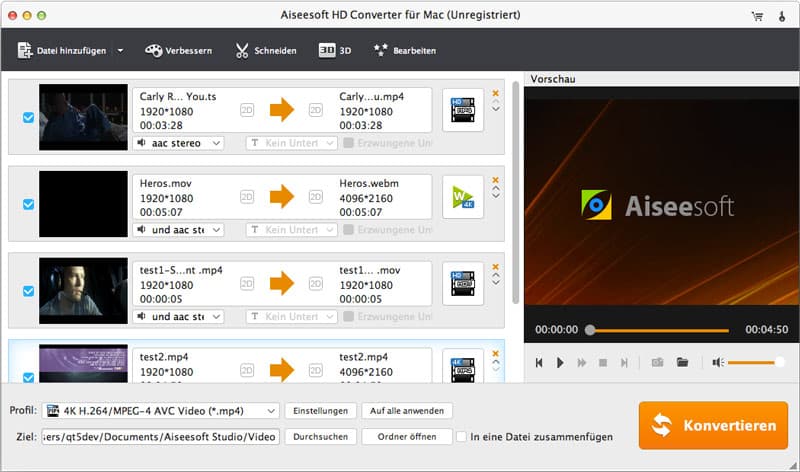Move Carly R... You.ts with reorder arrows
Viewport: 800px width, 472px height.
pos(495,106)
